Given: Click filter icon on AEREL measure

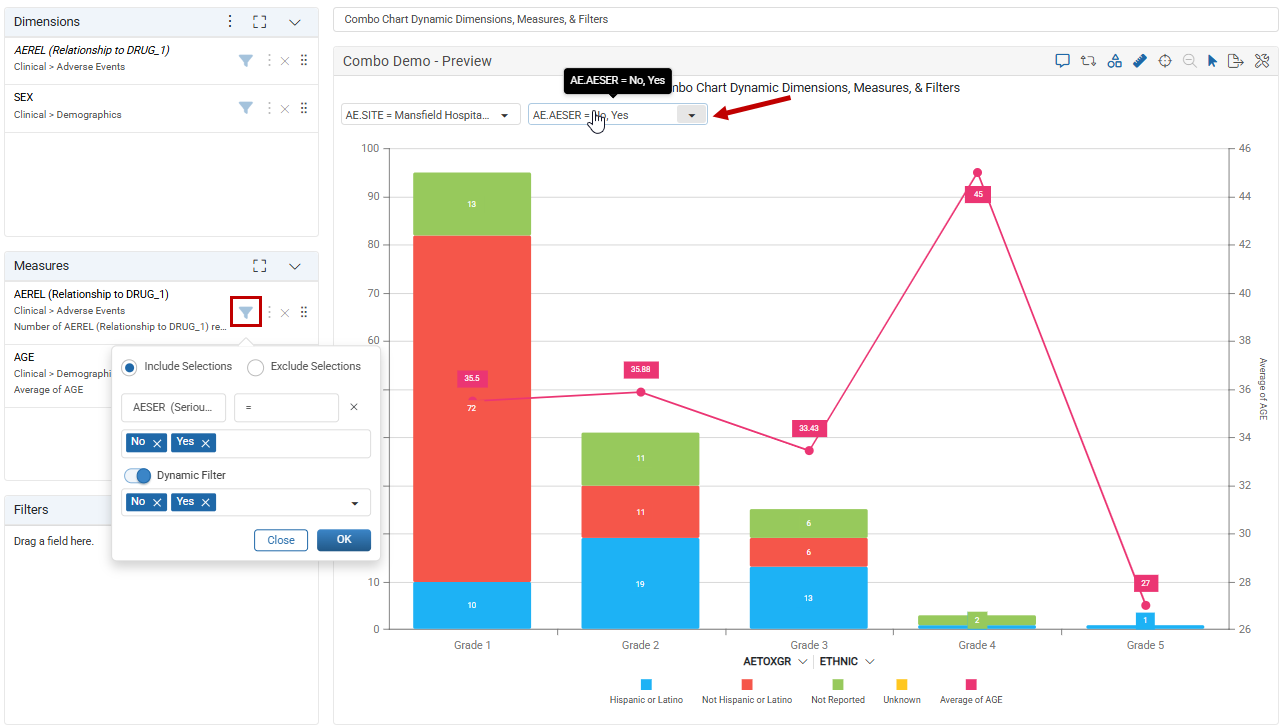Looking at the screenshot, I should click(x=246, y=312).
